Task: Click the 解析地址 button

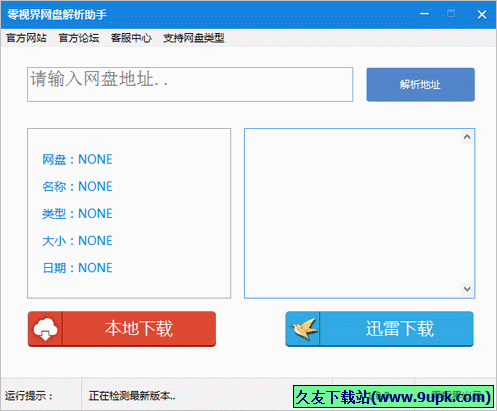Action: (420, 85)
